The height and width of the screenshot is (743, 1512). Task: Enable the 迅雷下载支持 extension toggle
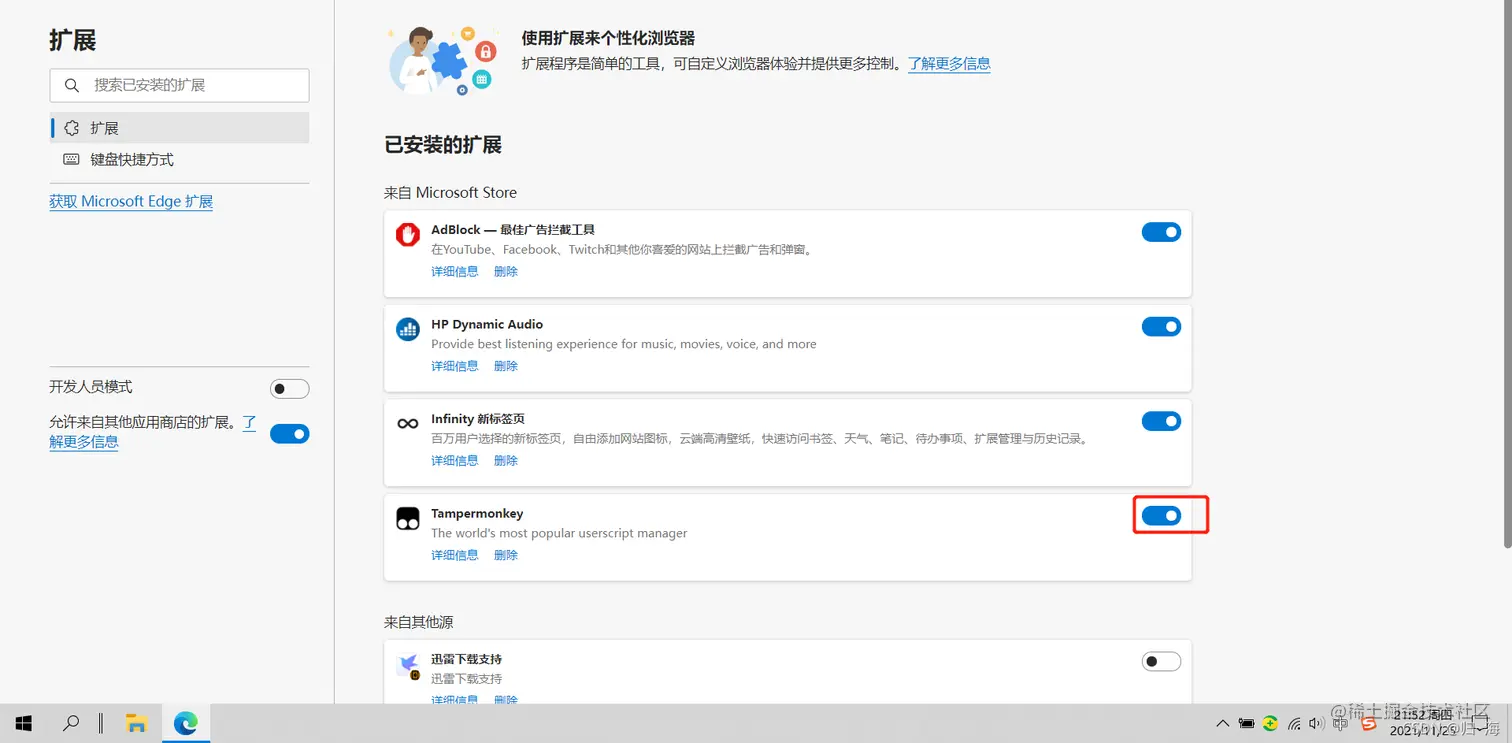(x=1161, y=661)
